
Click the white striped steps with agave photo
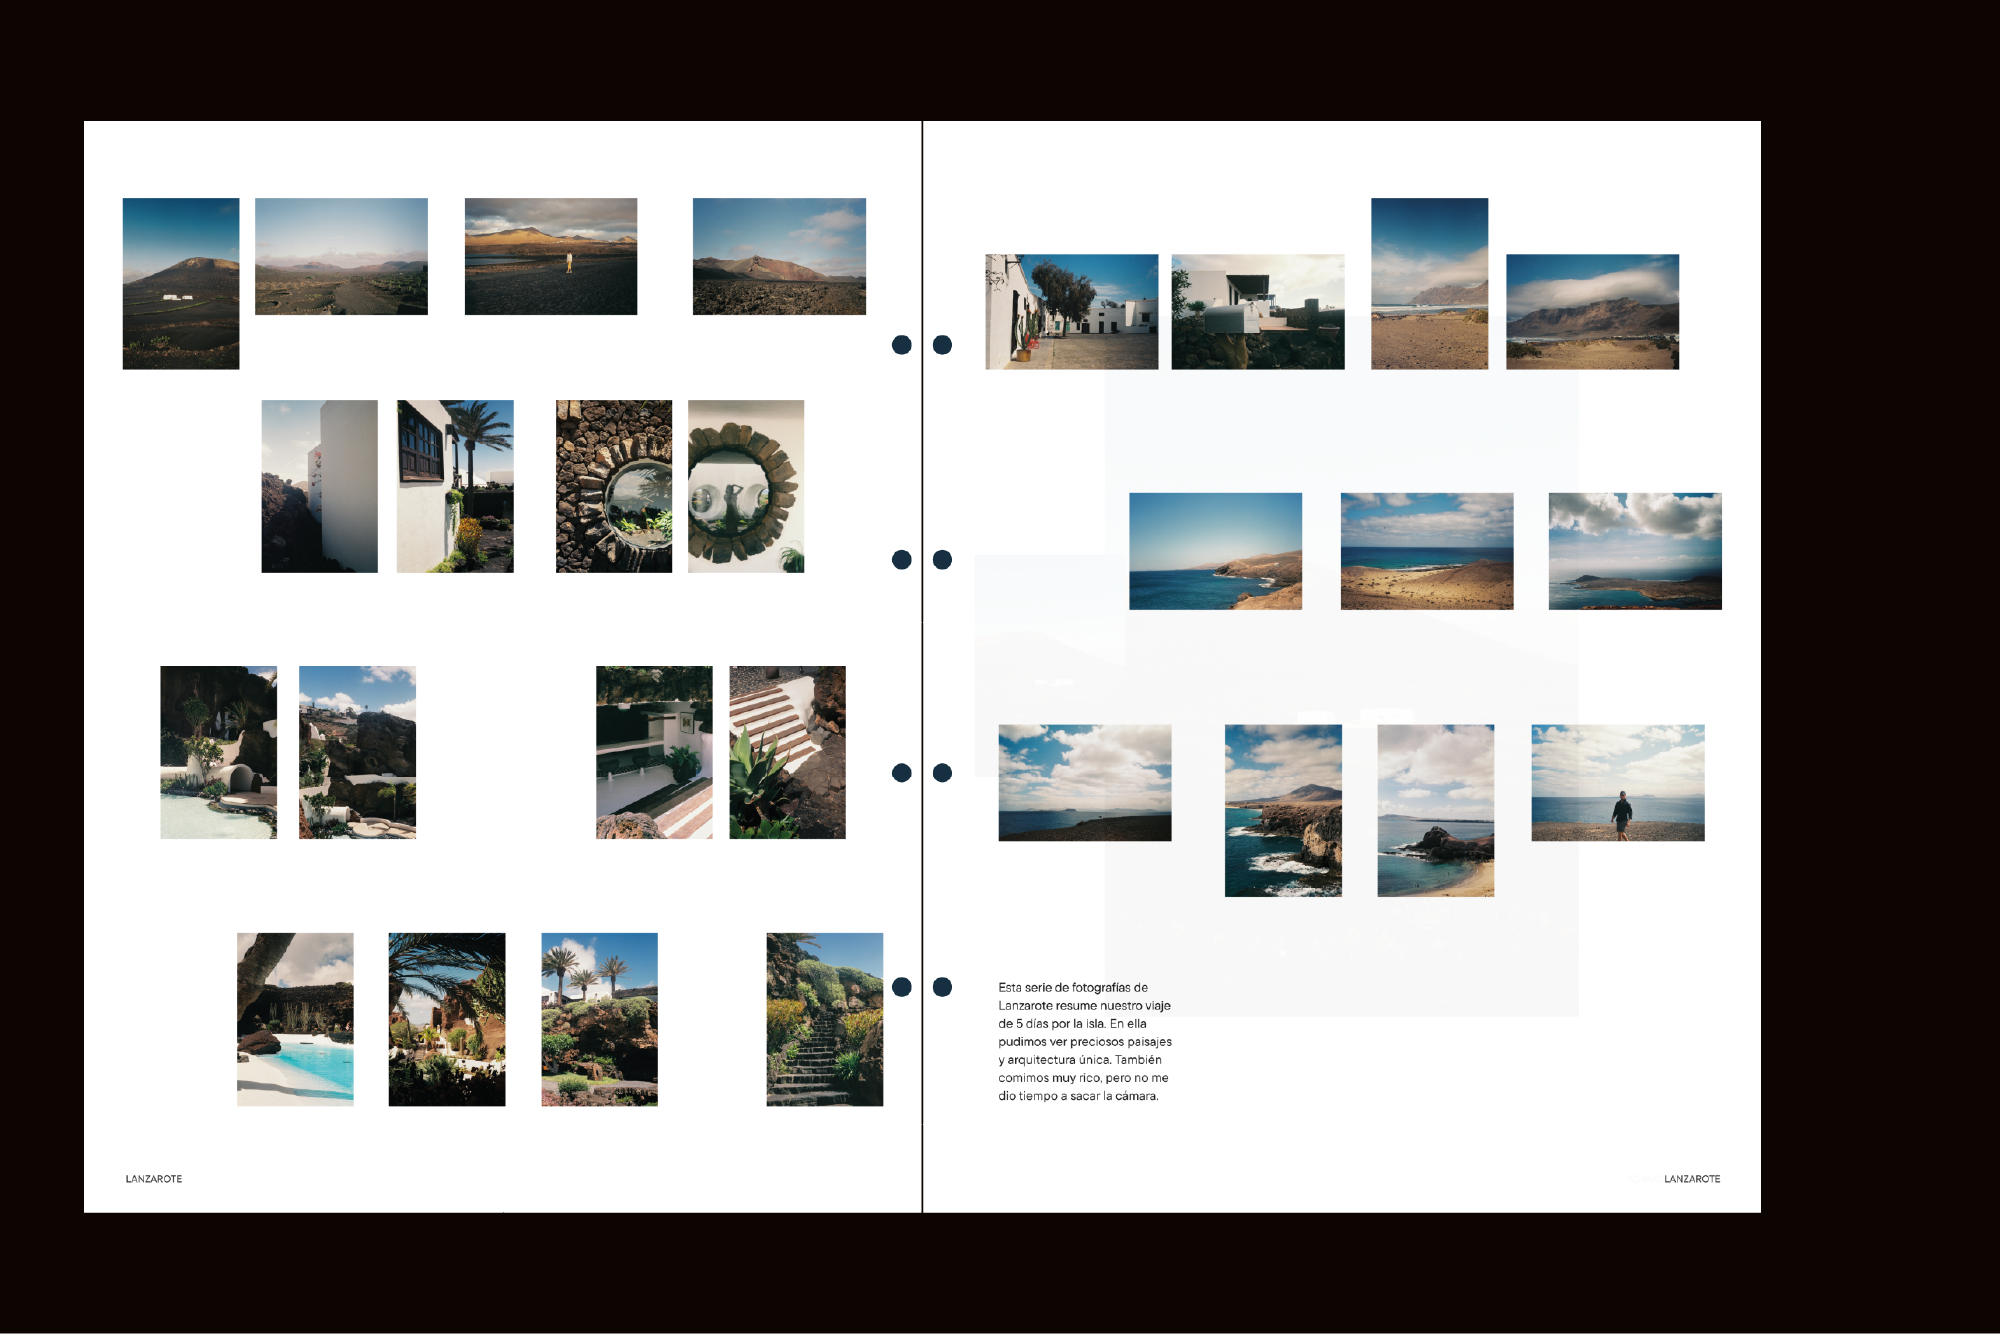pos(787,752)
